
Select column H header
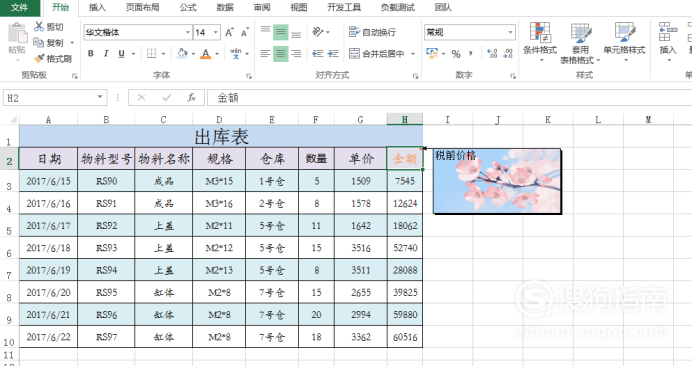tap(405, 119)
